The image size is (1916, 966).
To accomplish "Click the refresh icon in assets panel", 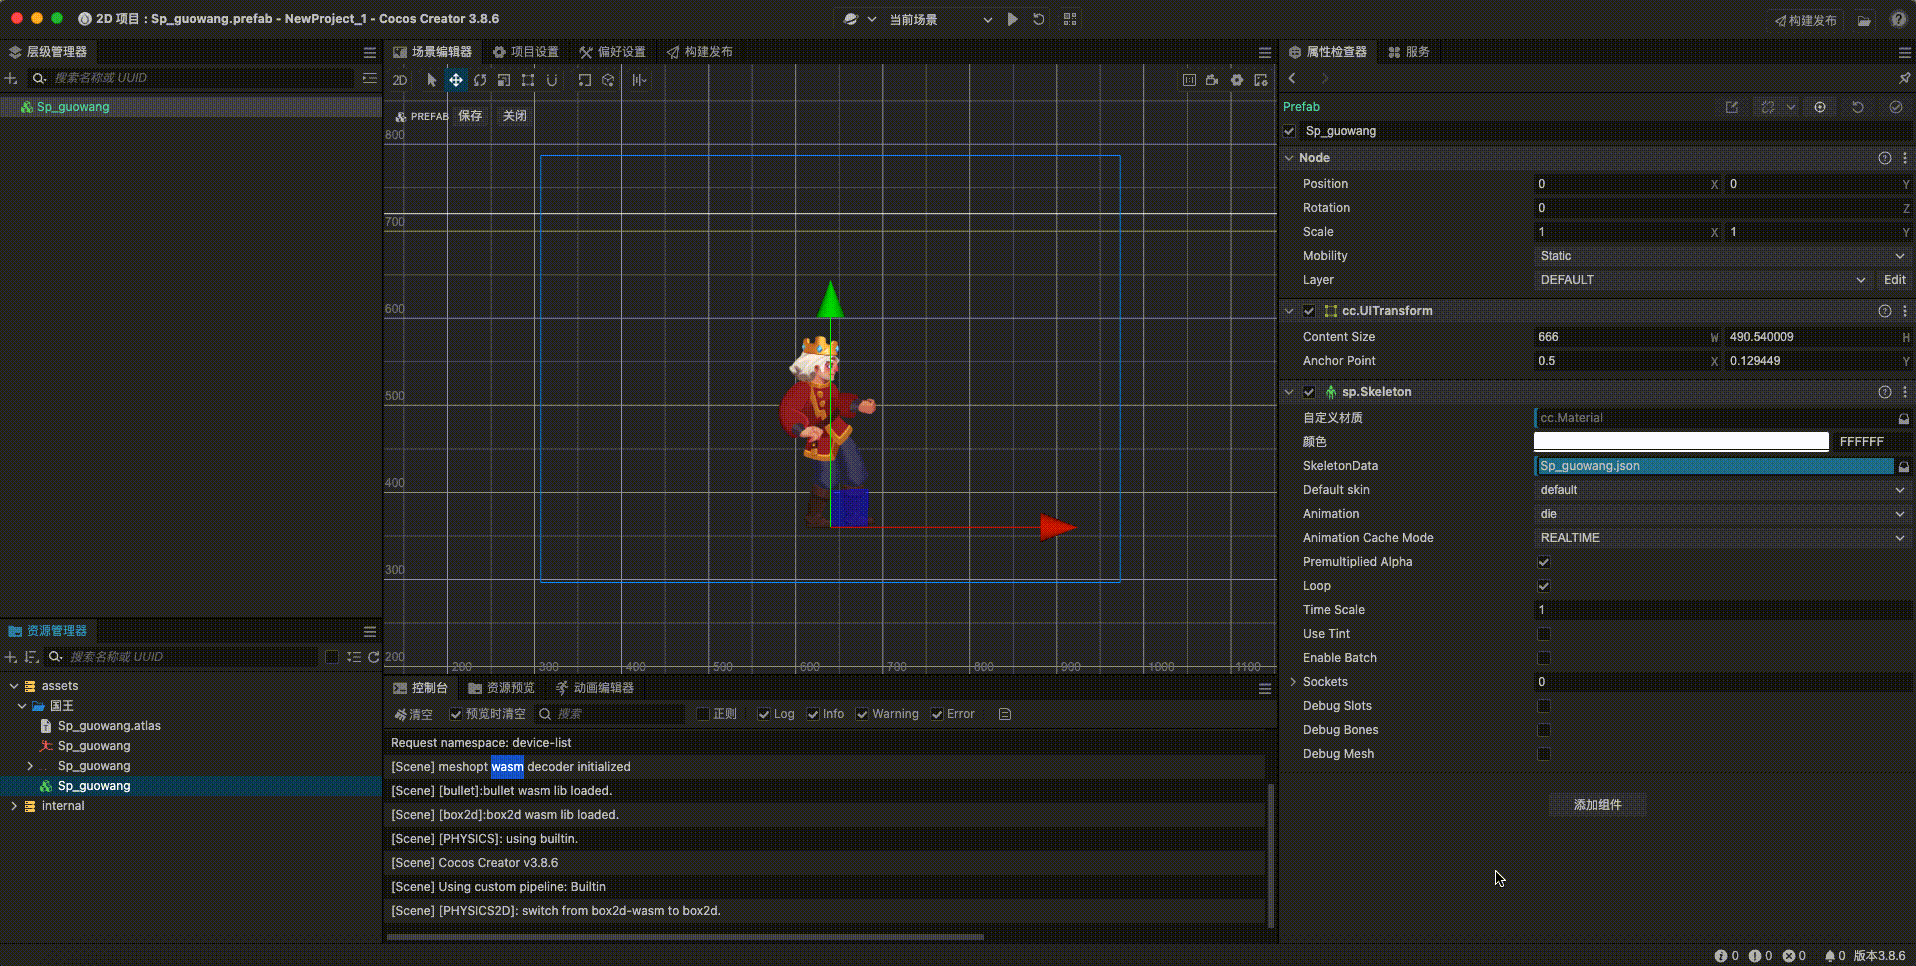I will pyautogui.click(x=373, y=657).
